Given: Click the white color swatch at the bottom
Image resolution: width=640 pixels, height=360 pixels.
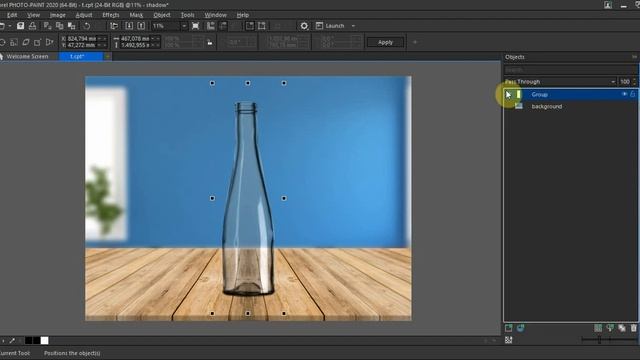Looking at the screenshot, I should point(44,340).
